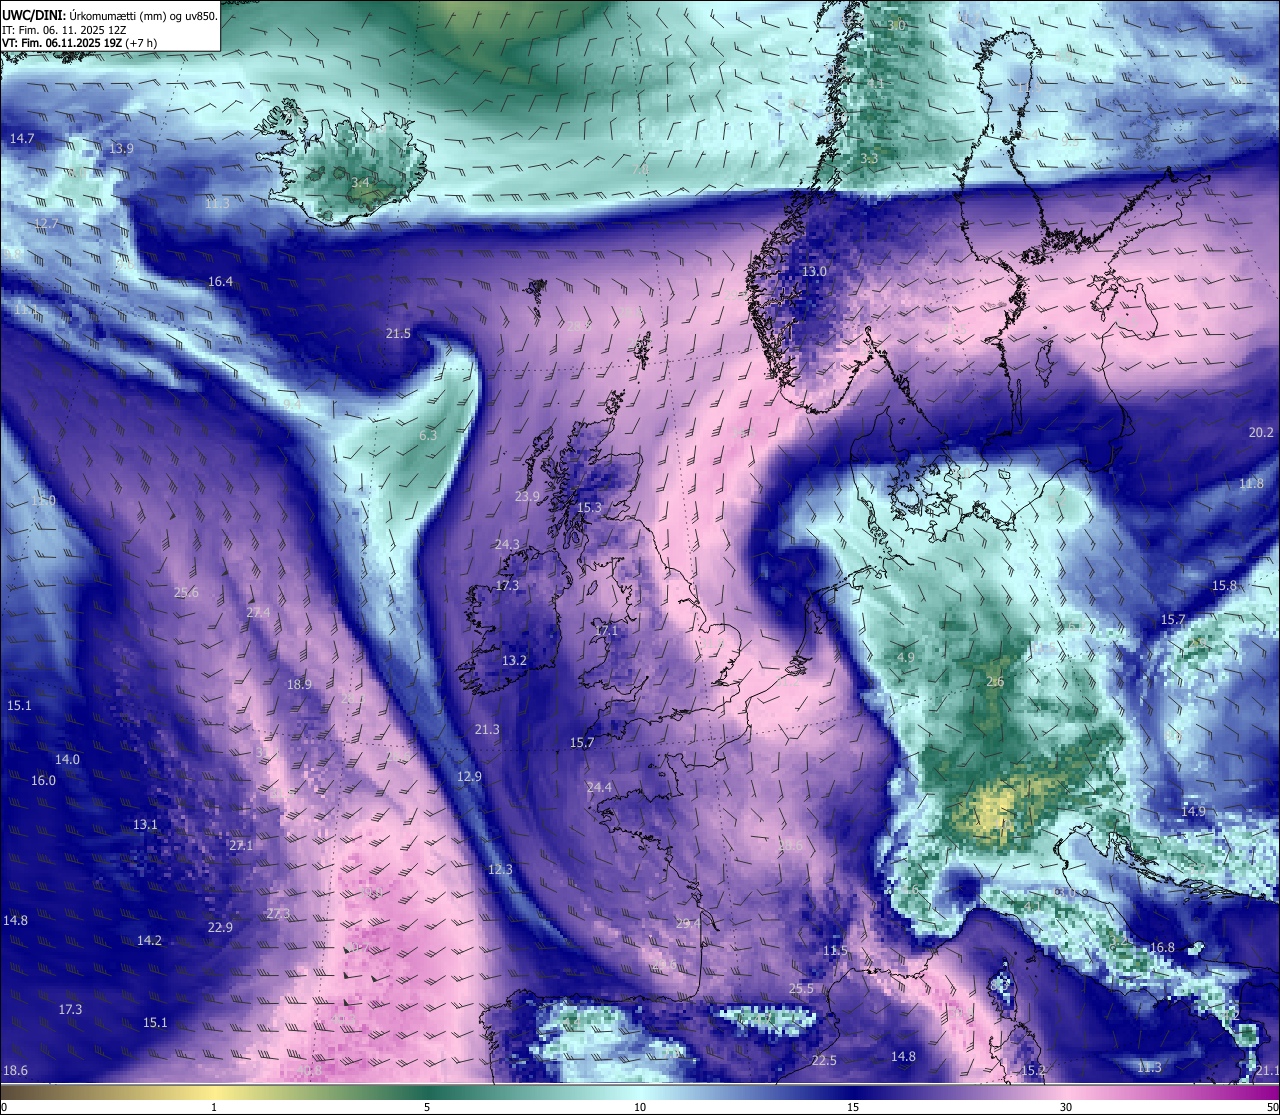Click the map value '3.0' at the top
The width and height of the screenshot is (1280, 1115).
coord(897,25)
